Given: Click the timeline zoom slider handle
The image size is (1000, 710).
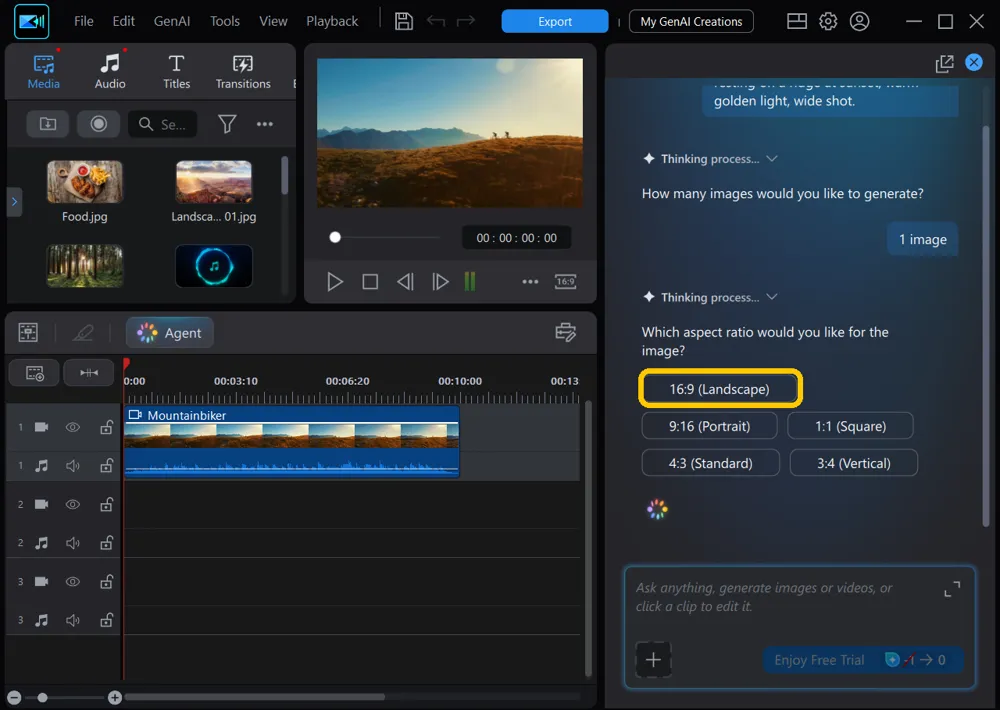Looking at the screenshot, I should tap(42, 697).
